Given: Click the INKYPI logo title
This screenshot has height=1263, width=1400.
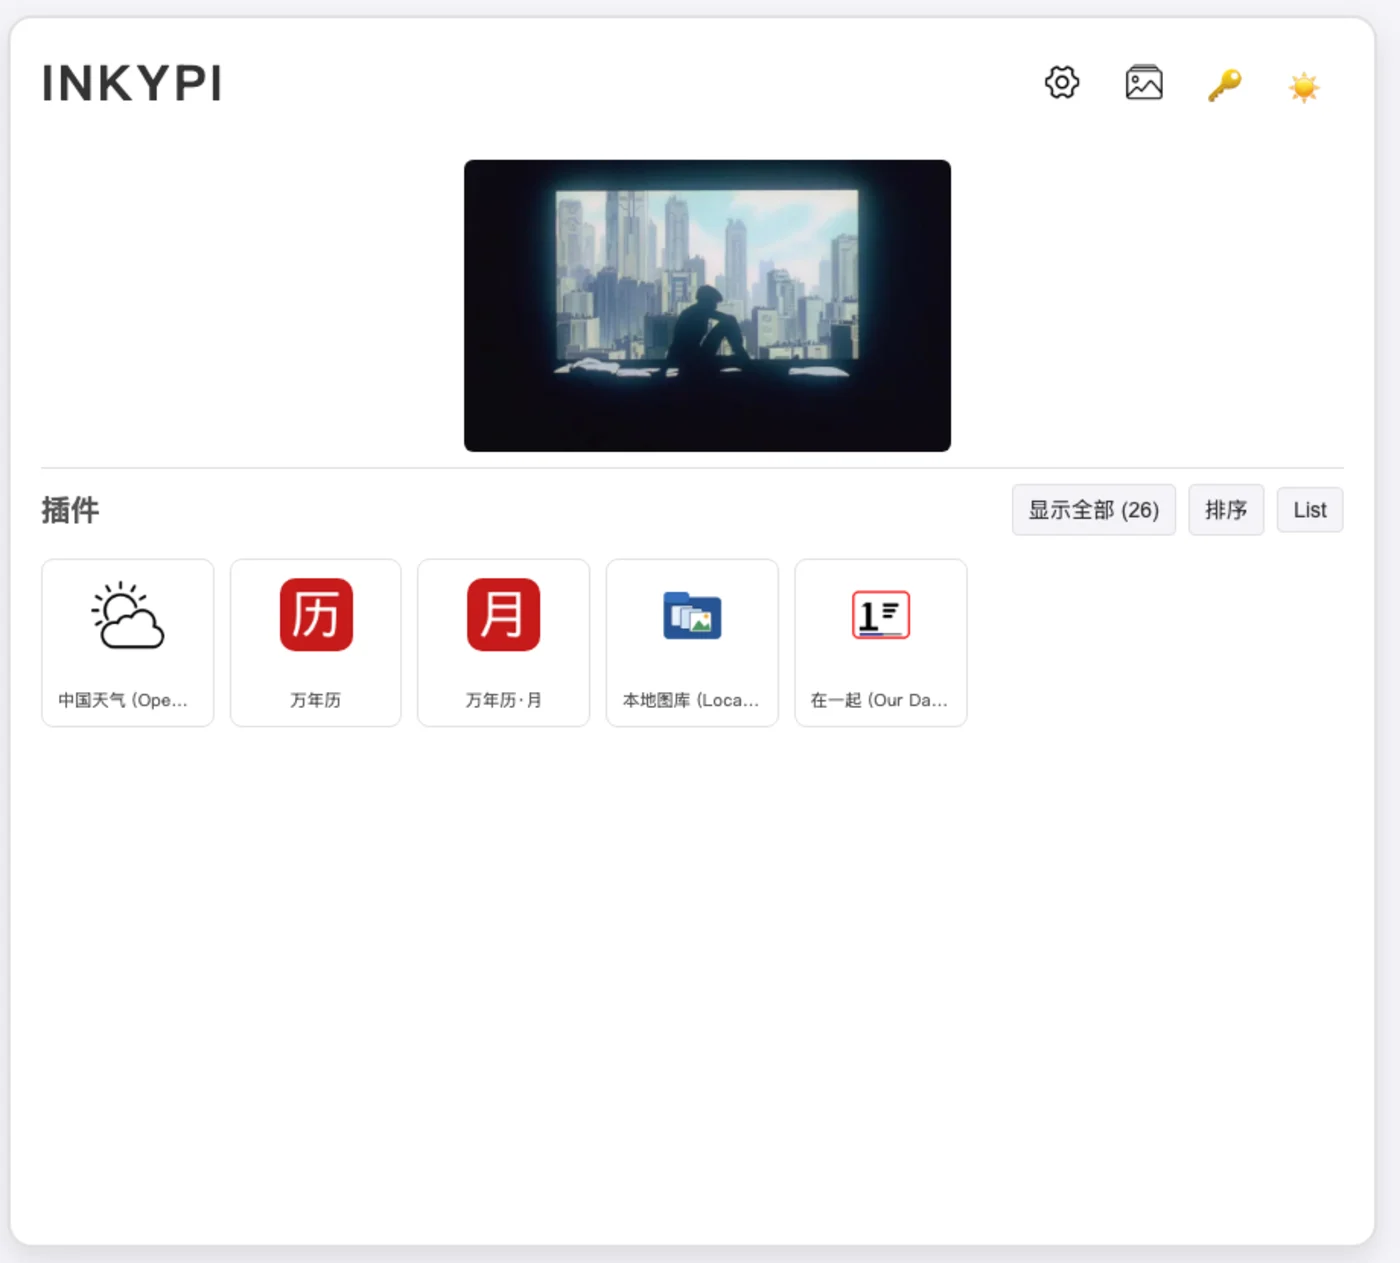Looking at the screenshot, I should pos(132,84).
